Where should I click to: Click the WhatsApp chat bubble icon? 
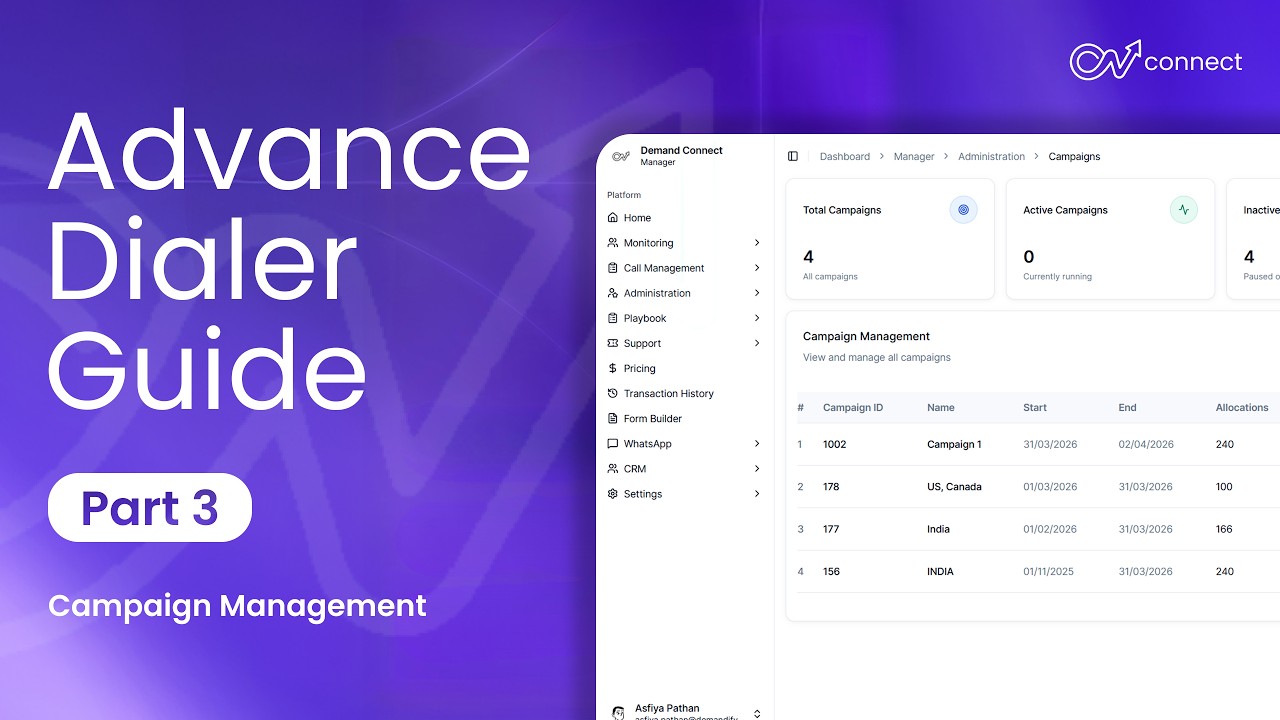(613, 443)
